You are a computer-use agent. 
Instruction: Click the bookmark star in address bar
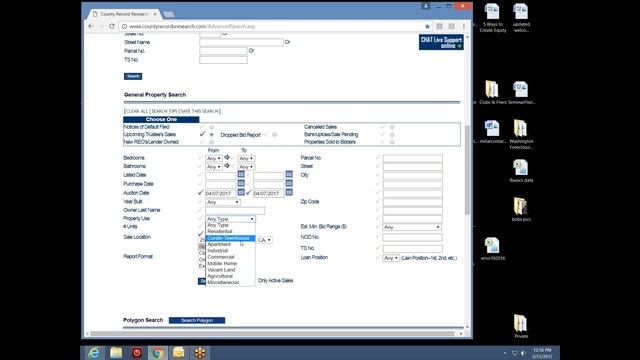(427, 26)
